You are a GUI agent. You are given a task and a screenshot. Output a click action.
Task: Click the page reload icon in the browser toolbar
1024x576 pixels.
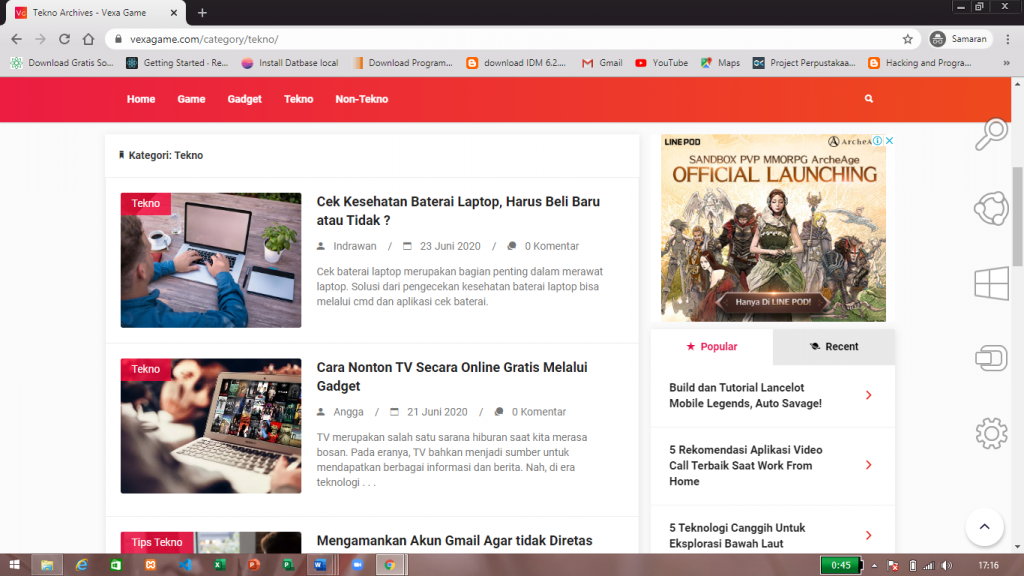coord(63,38)
